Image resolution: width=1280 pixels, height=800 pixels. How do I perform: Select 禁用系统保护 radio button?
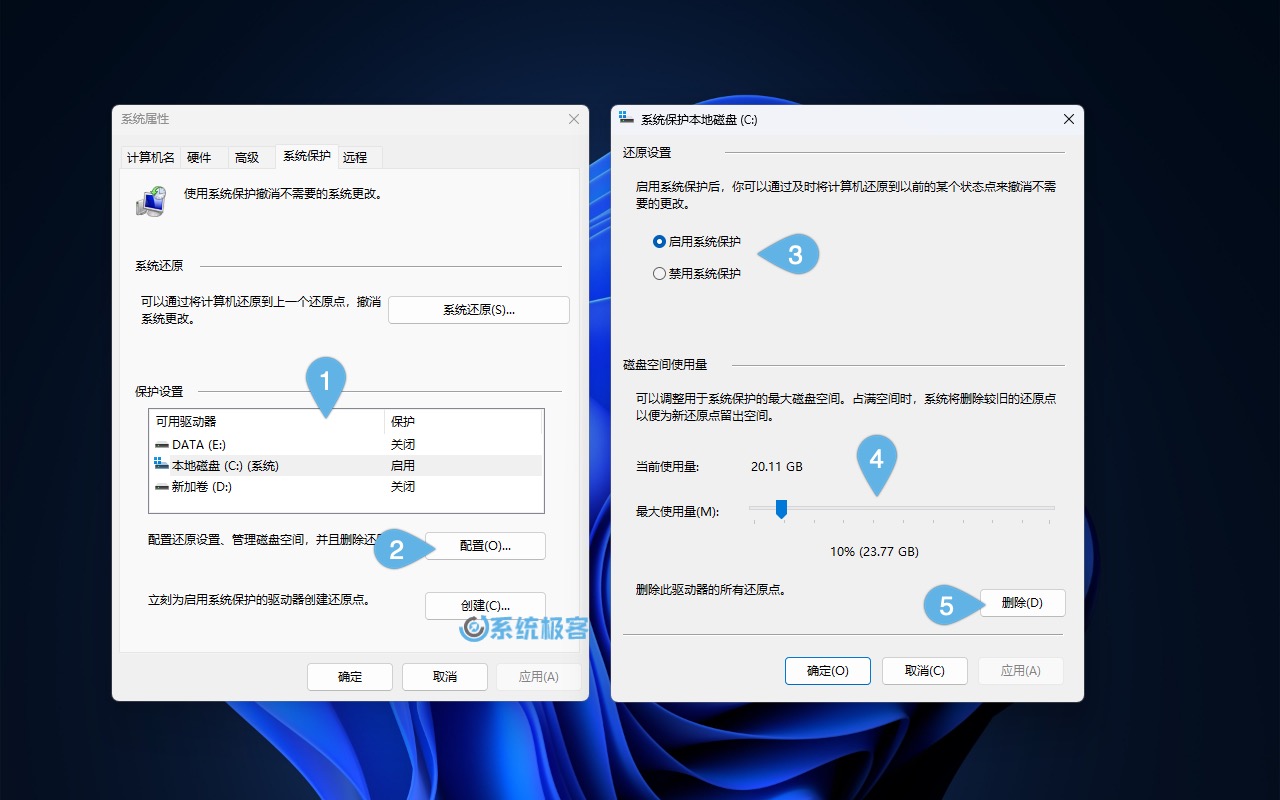point(659,274)
